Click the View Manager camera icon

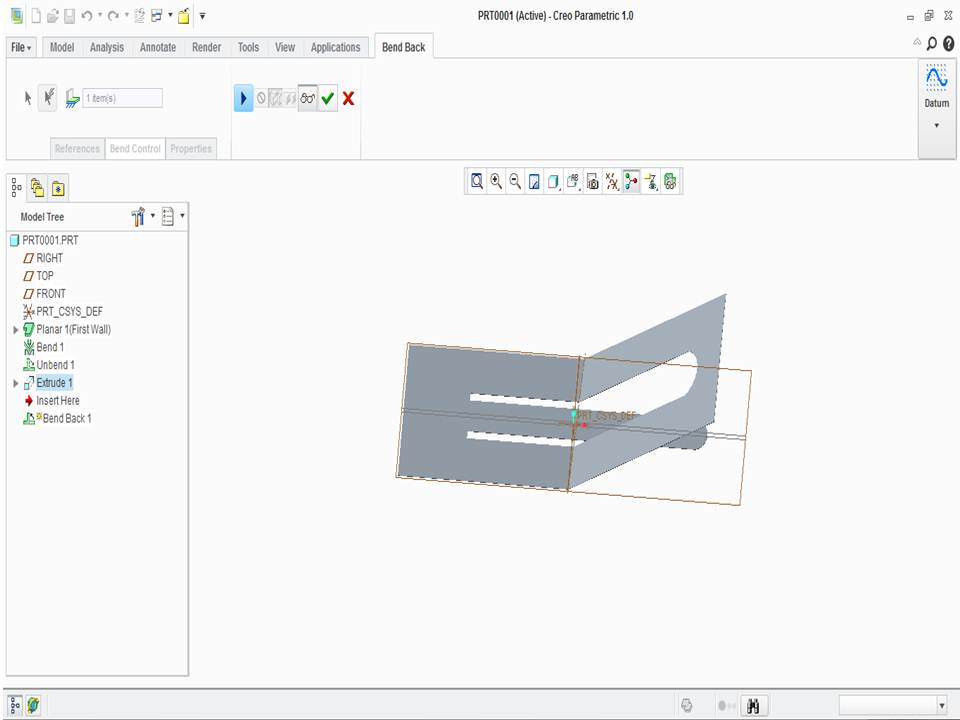[592, 182]
